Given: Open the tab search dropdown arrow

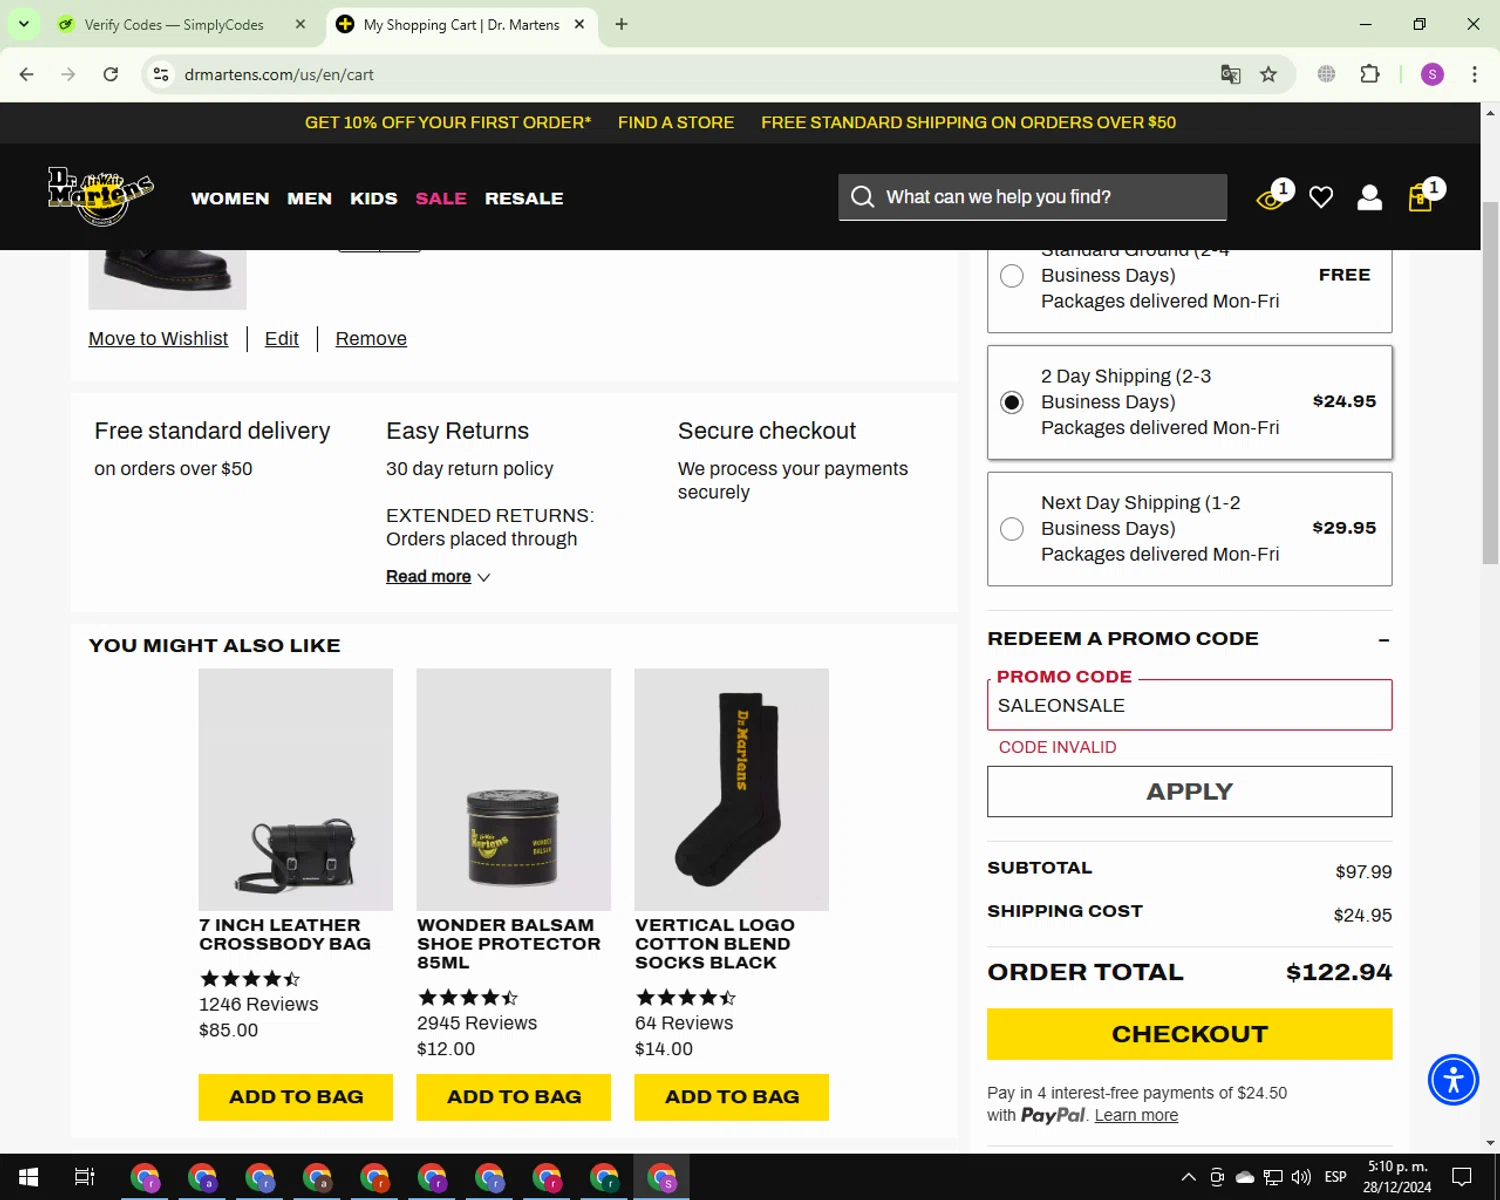Looking at the screenshot, I should (x=23, y=24).
